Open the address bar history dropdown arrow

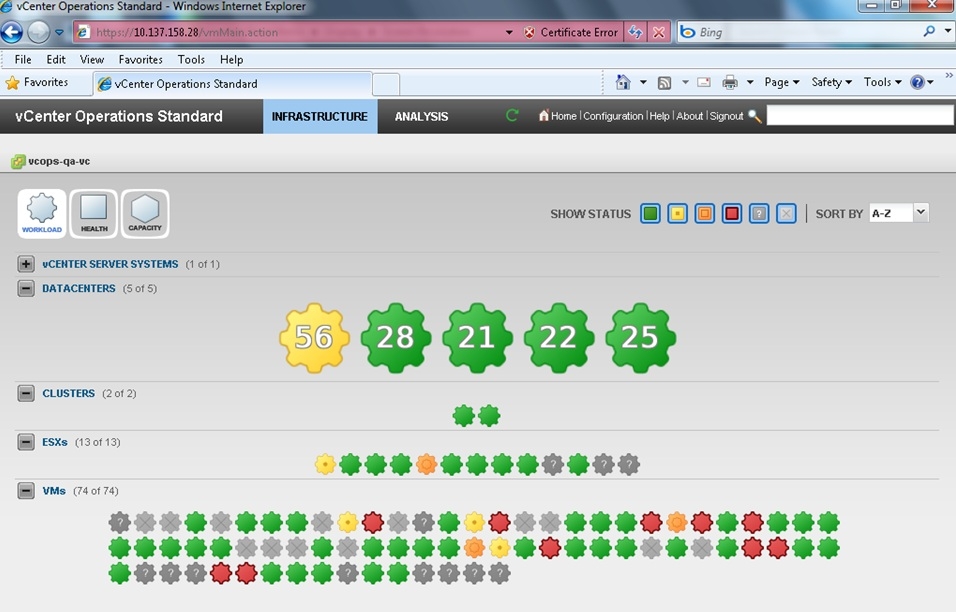(509, 32)
